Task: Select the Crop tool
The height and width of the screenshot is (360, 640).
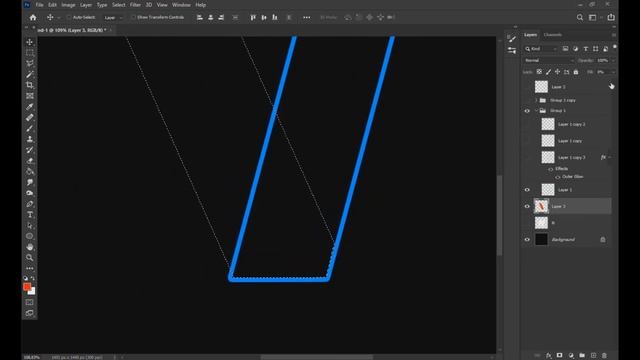Action: [30, 85]
